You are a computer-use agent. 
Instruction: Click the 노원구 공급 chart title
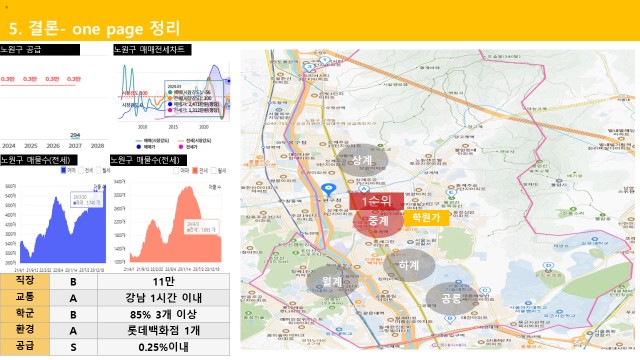point(40,50)
